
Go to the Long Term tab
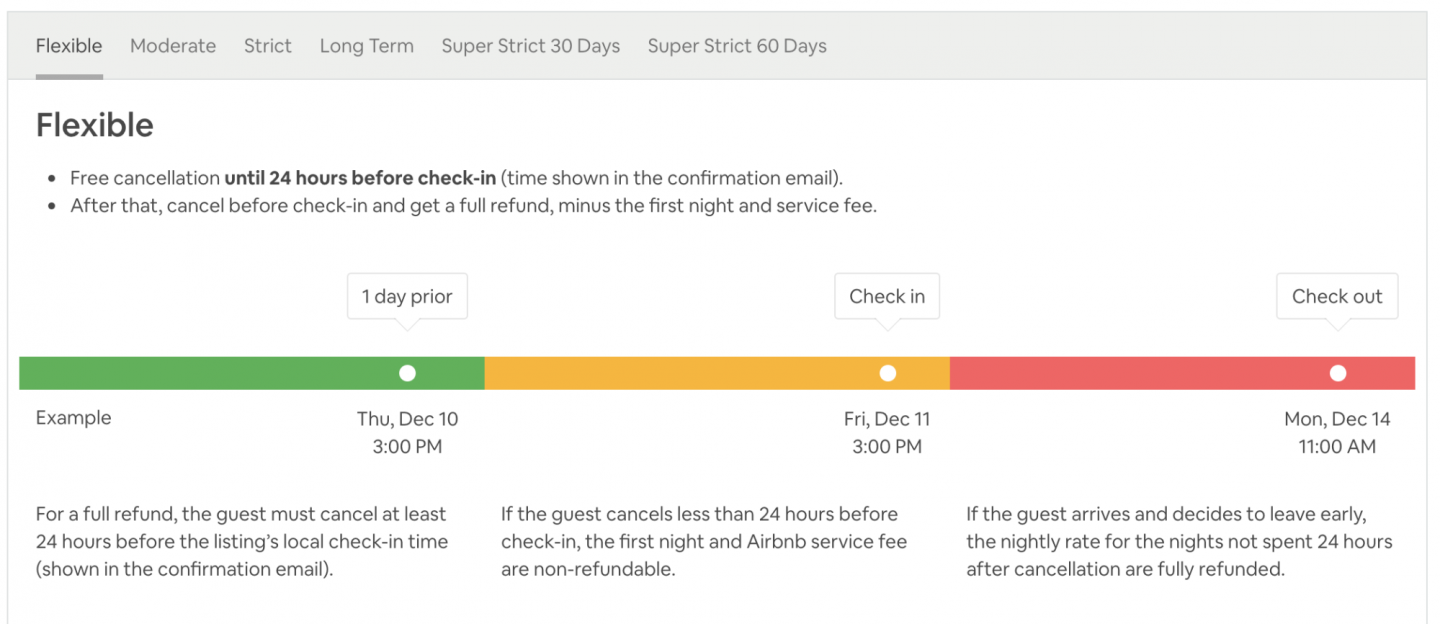367,46
